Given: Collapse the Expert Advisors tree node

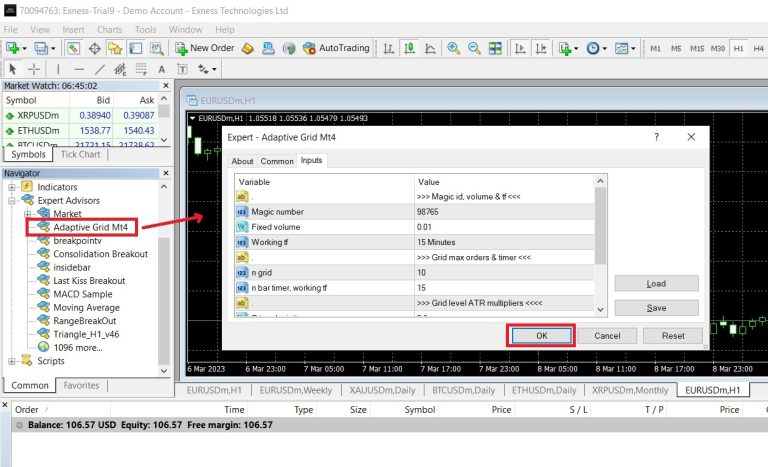Looking at the screenshot, I should pos(11,200).
